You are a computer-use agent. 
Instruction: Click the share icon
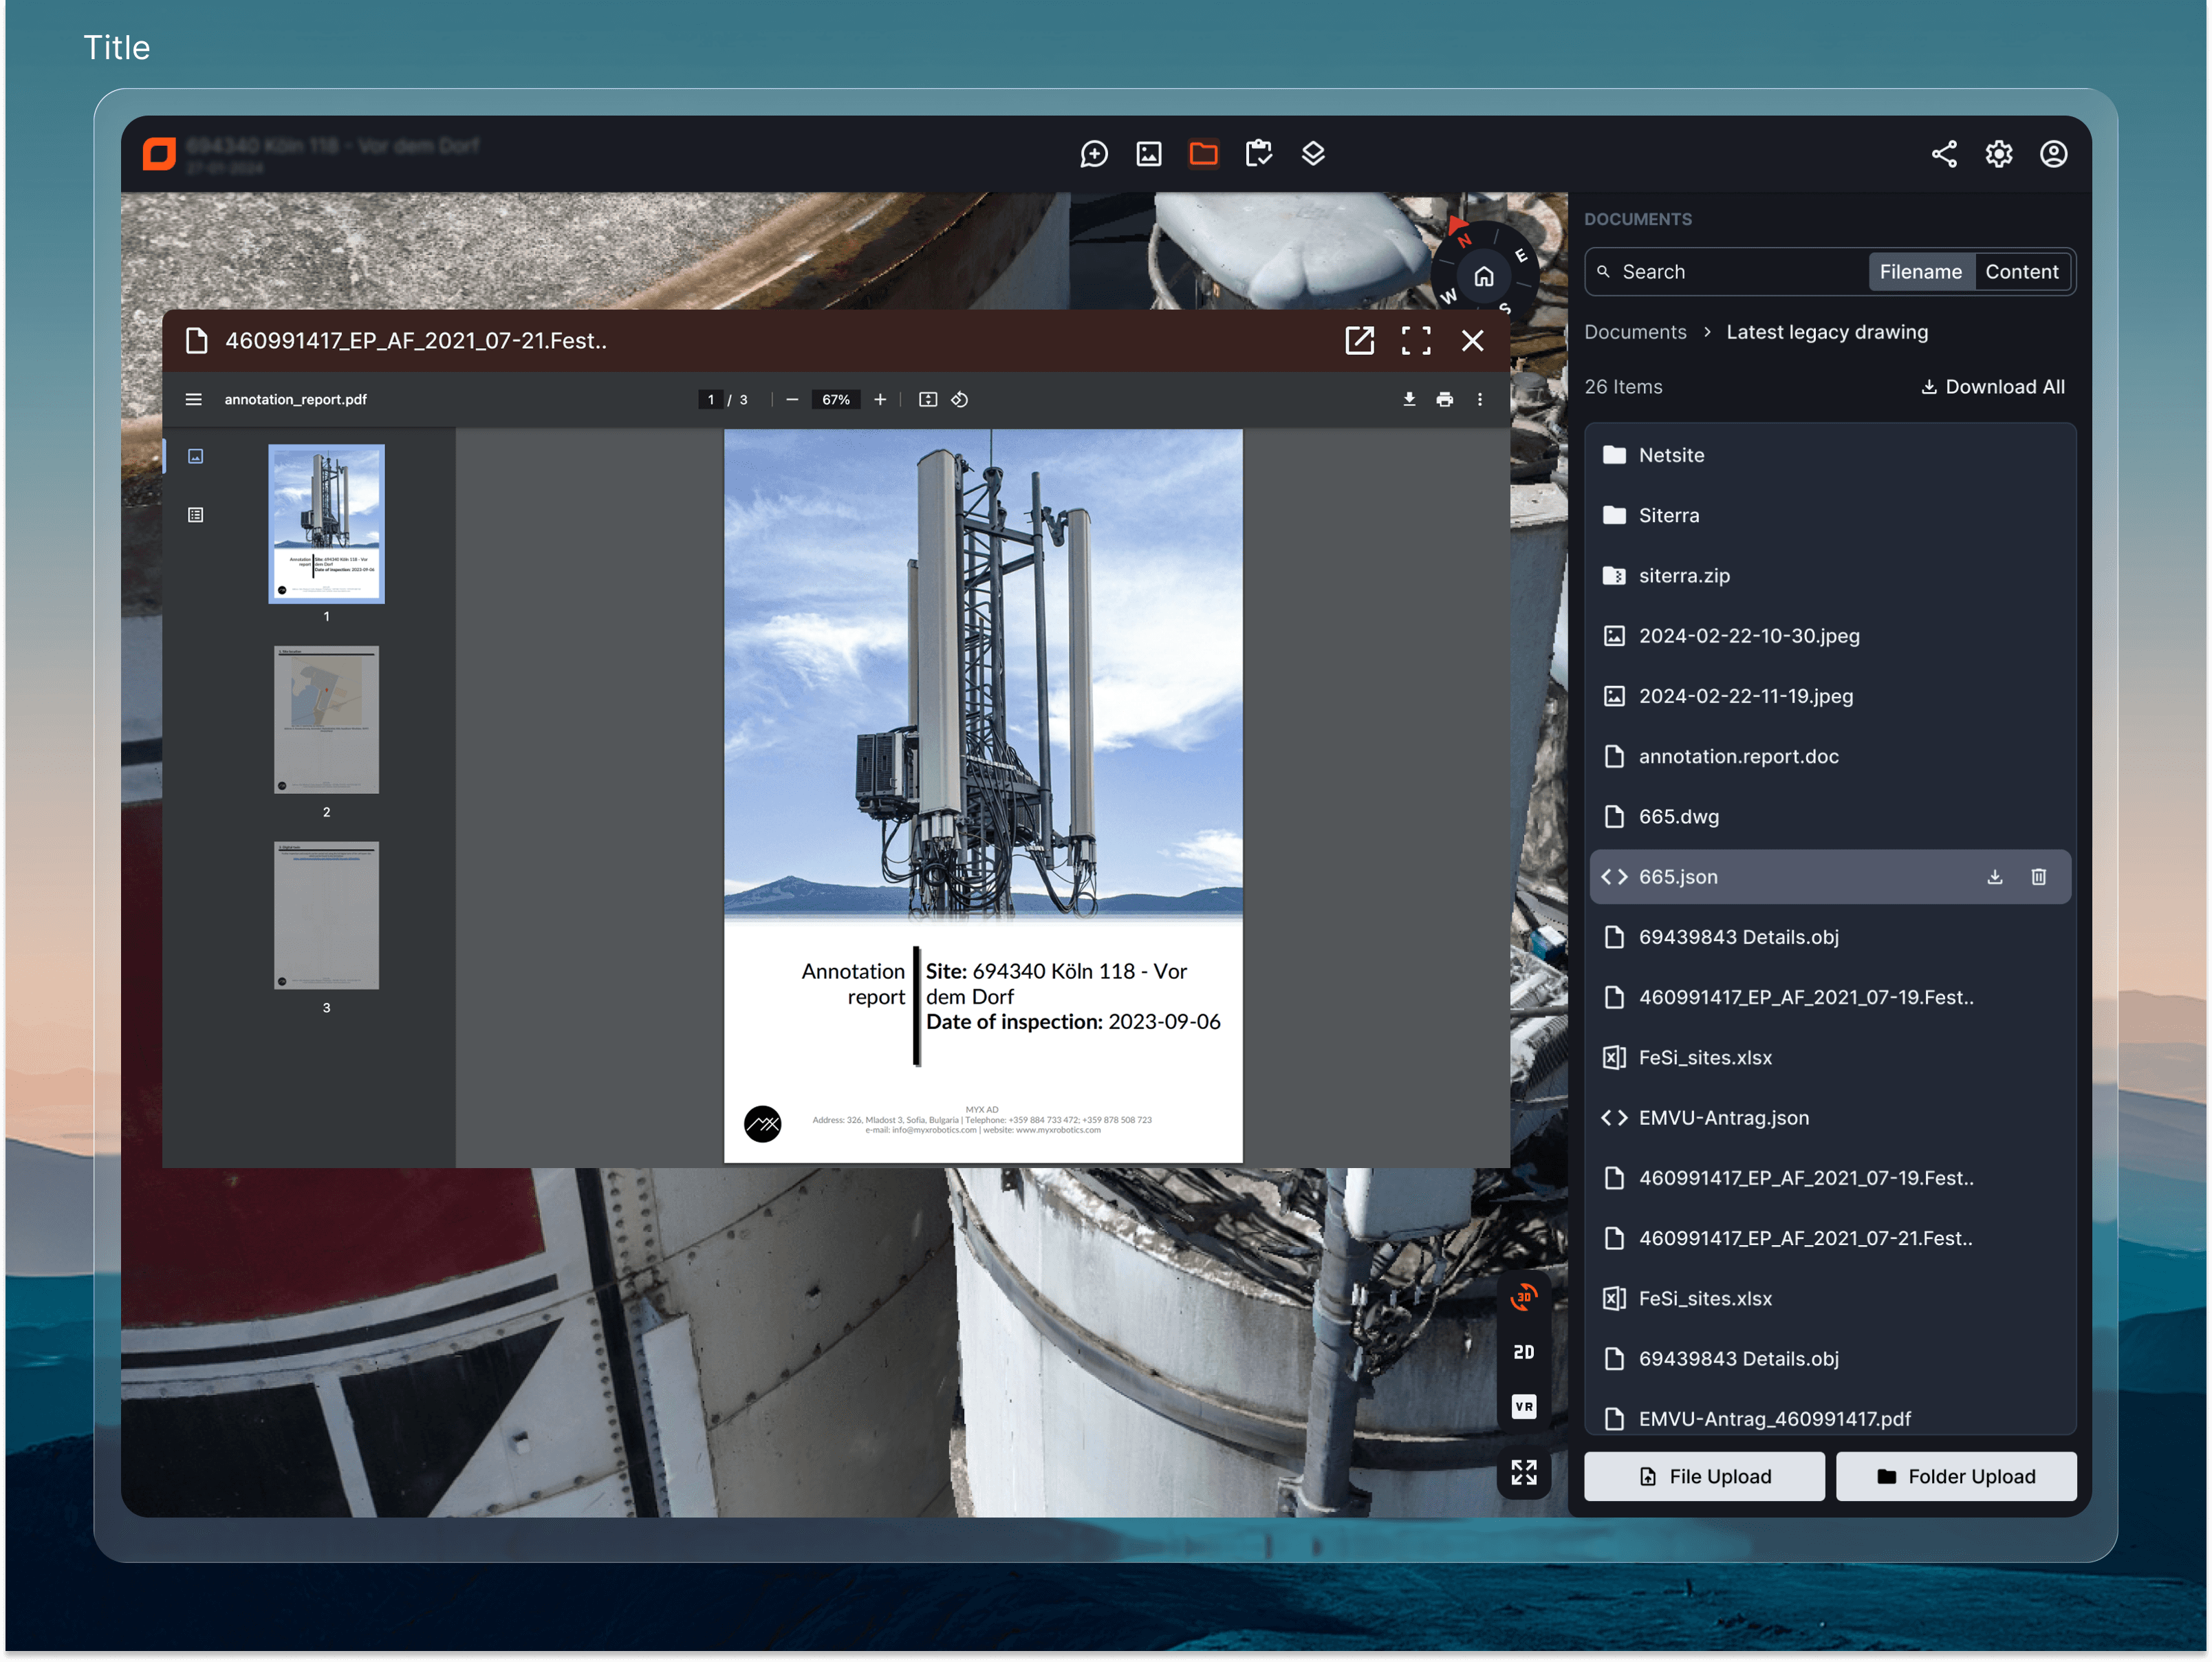point(1944,154)
